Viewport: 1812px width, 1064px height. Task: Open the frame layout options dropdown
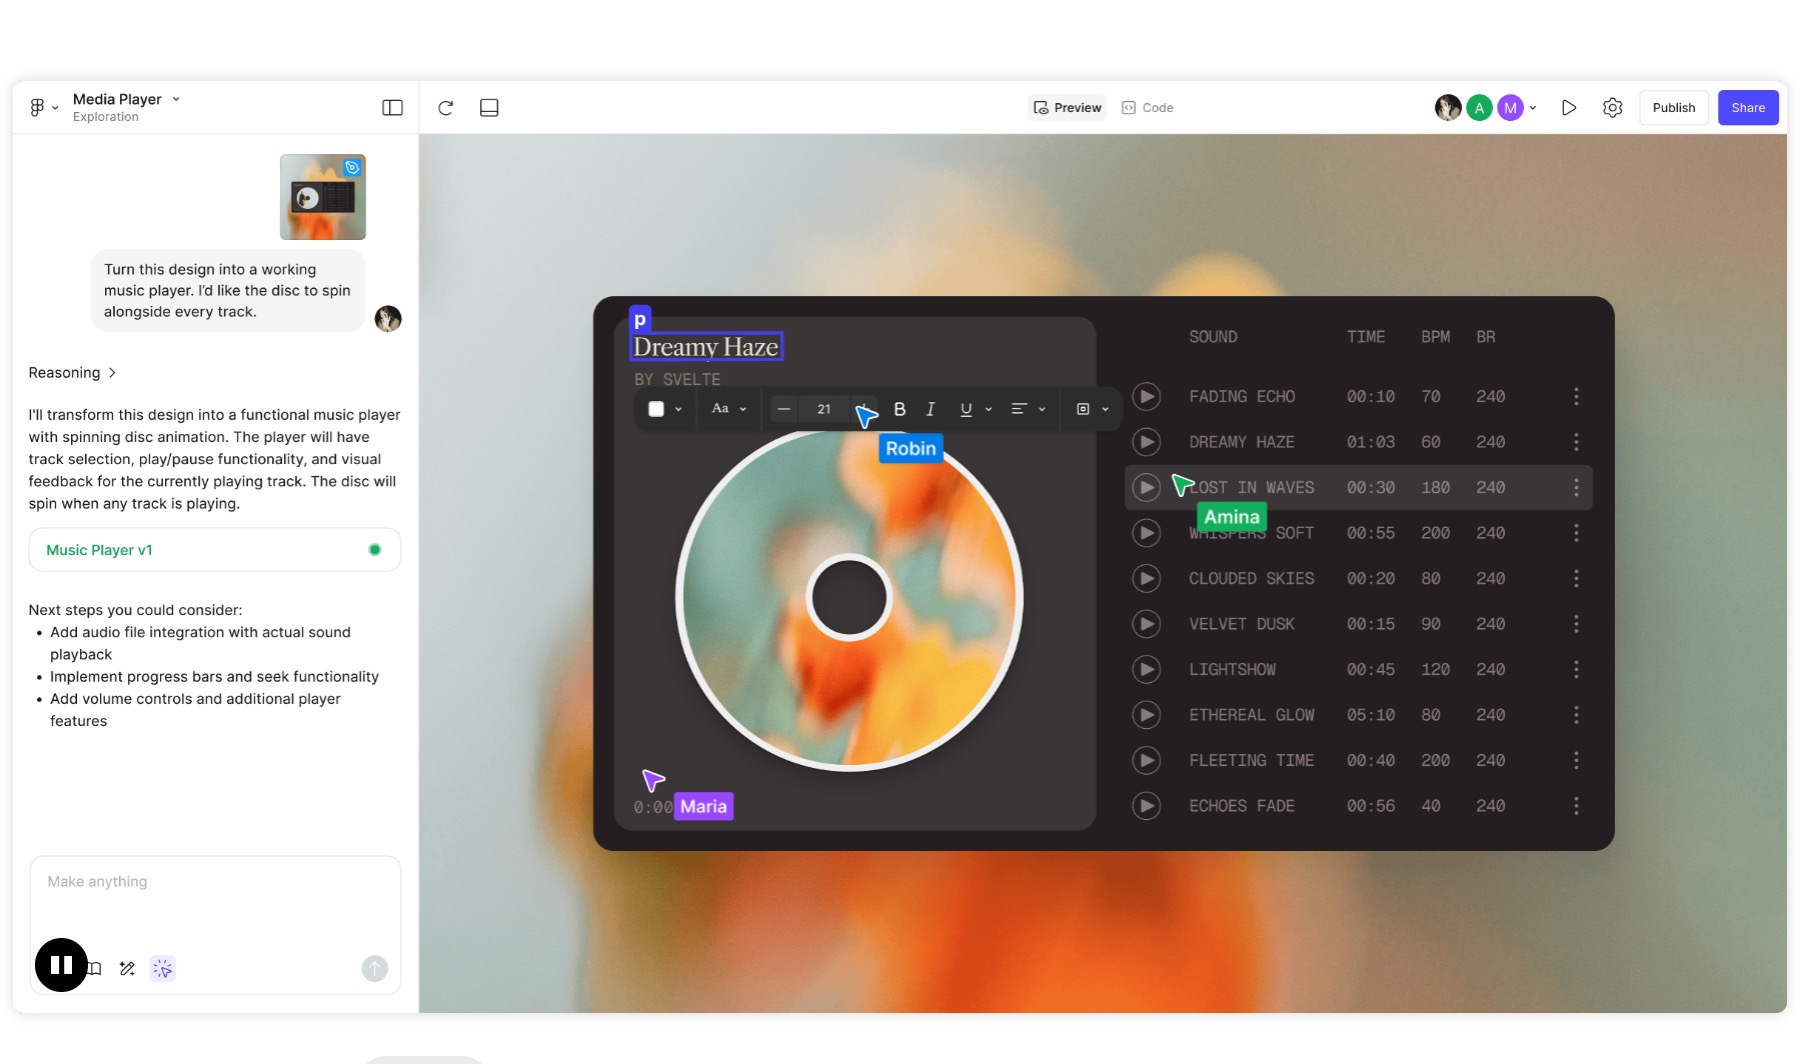click(1092, 409)
